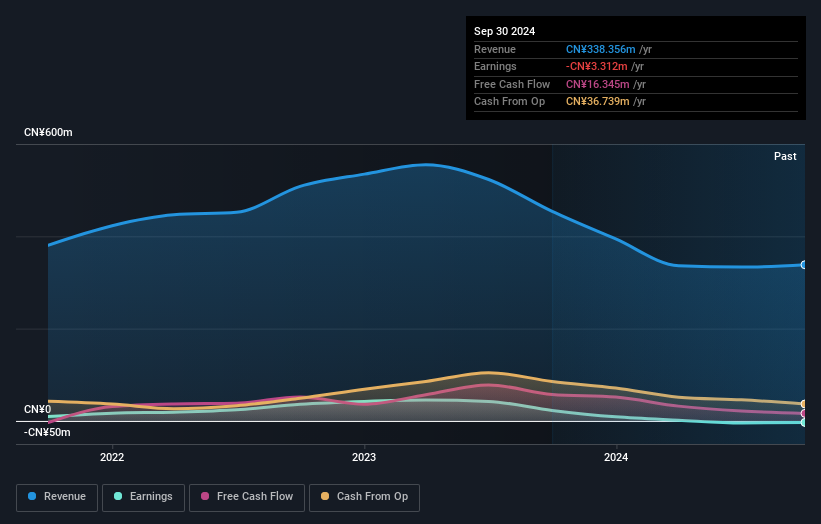The image size is (821, 524).
Task: Select the Free Cash Flow endpoint marker
Action: click(x=804, y=413)
